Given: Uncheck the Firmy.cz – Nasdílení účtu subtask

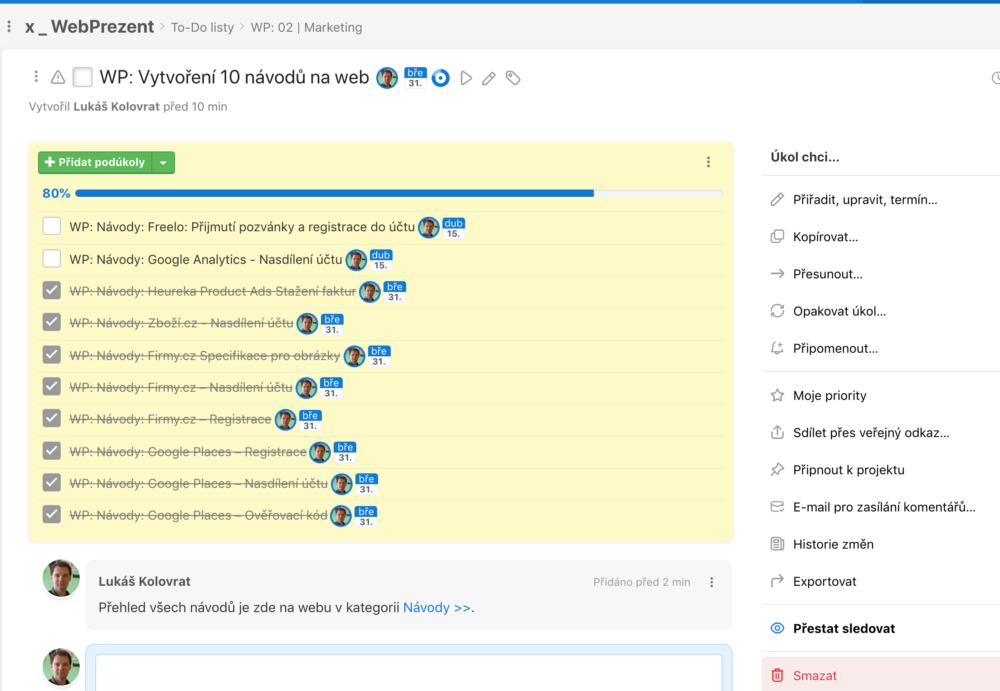Looking at the screenshot, I should (x=52, y=387).
